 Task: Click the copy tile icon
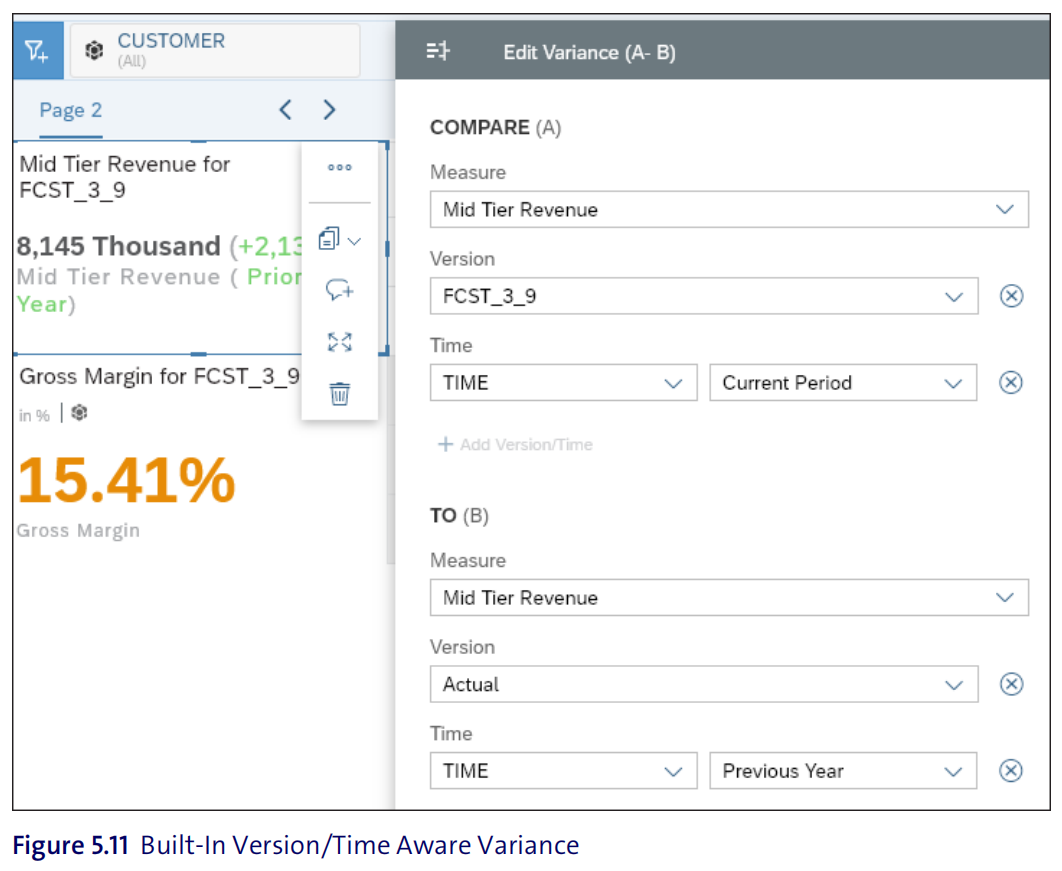point(328,238)
